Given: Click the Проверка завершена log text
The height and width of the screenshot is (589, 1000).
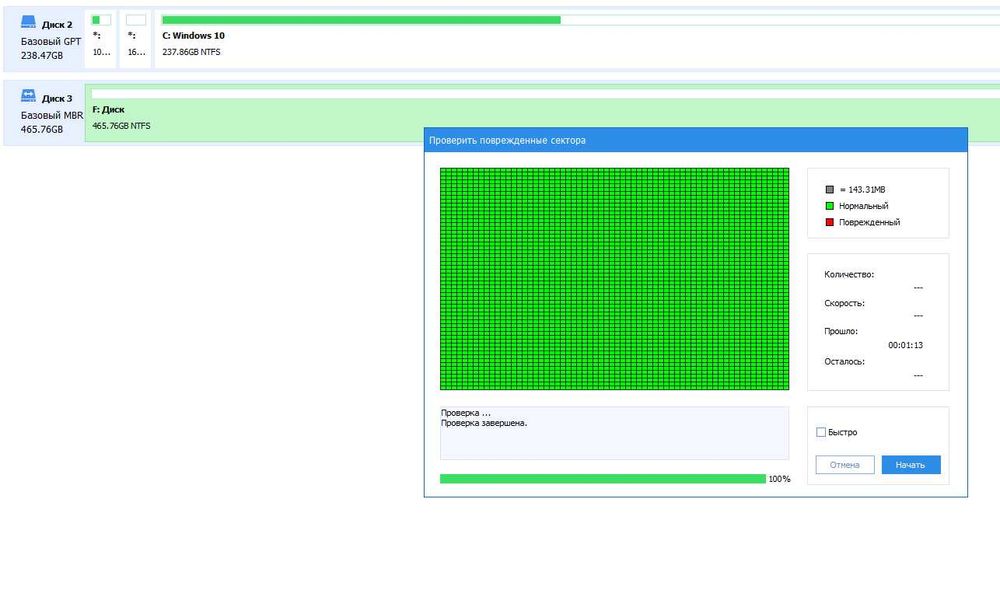Looking at the screenshot, I should point(484,423).
